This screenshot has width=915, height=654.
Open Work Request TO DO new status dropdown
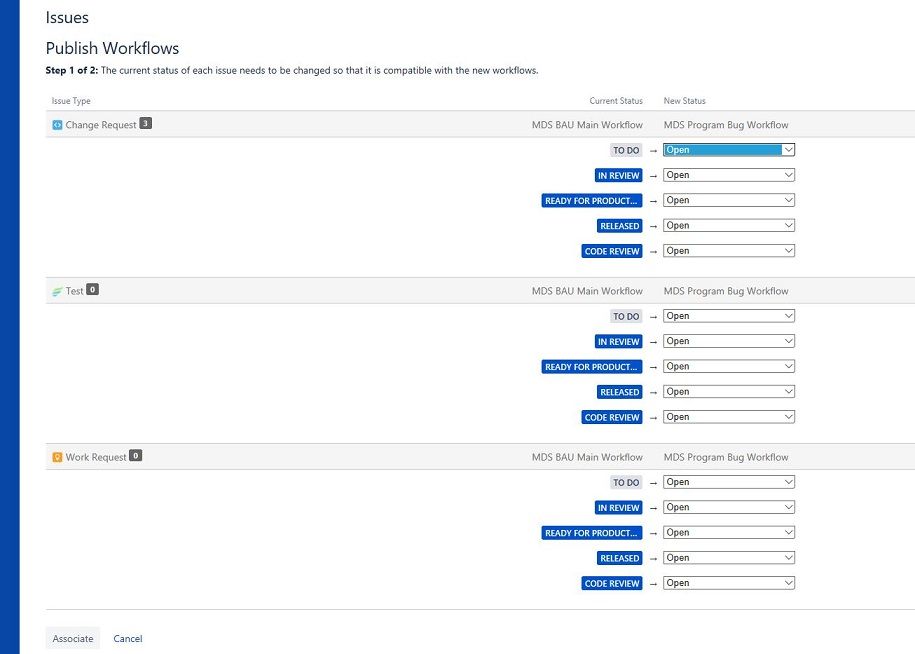[729, 482]
